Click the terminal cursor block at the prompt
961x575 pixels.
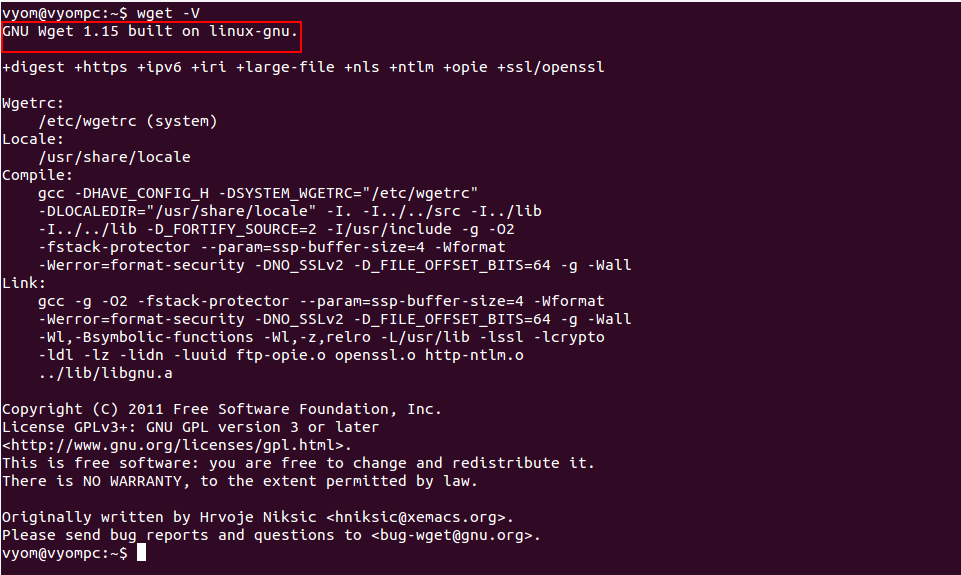click(x=142, y=553)
